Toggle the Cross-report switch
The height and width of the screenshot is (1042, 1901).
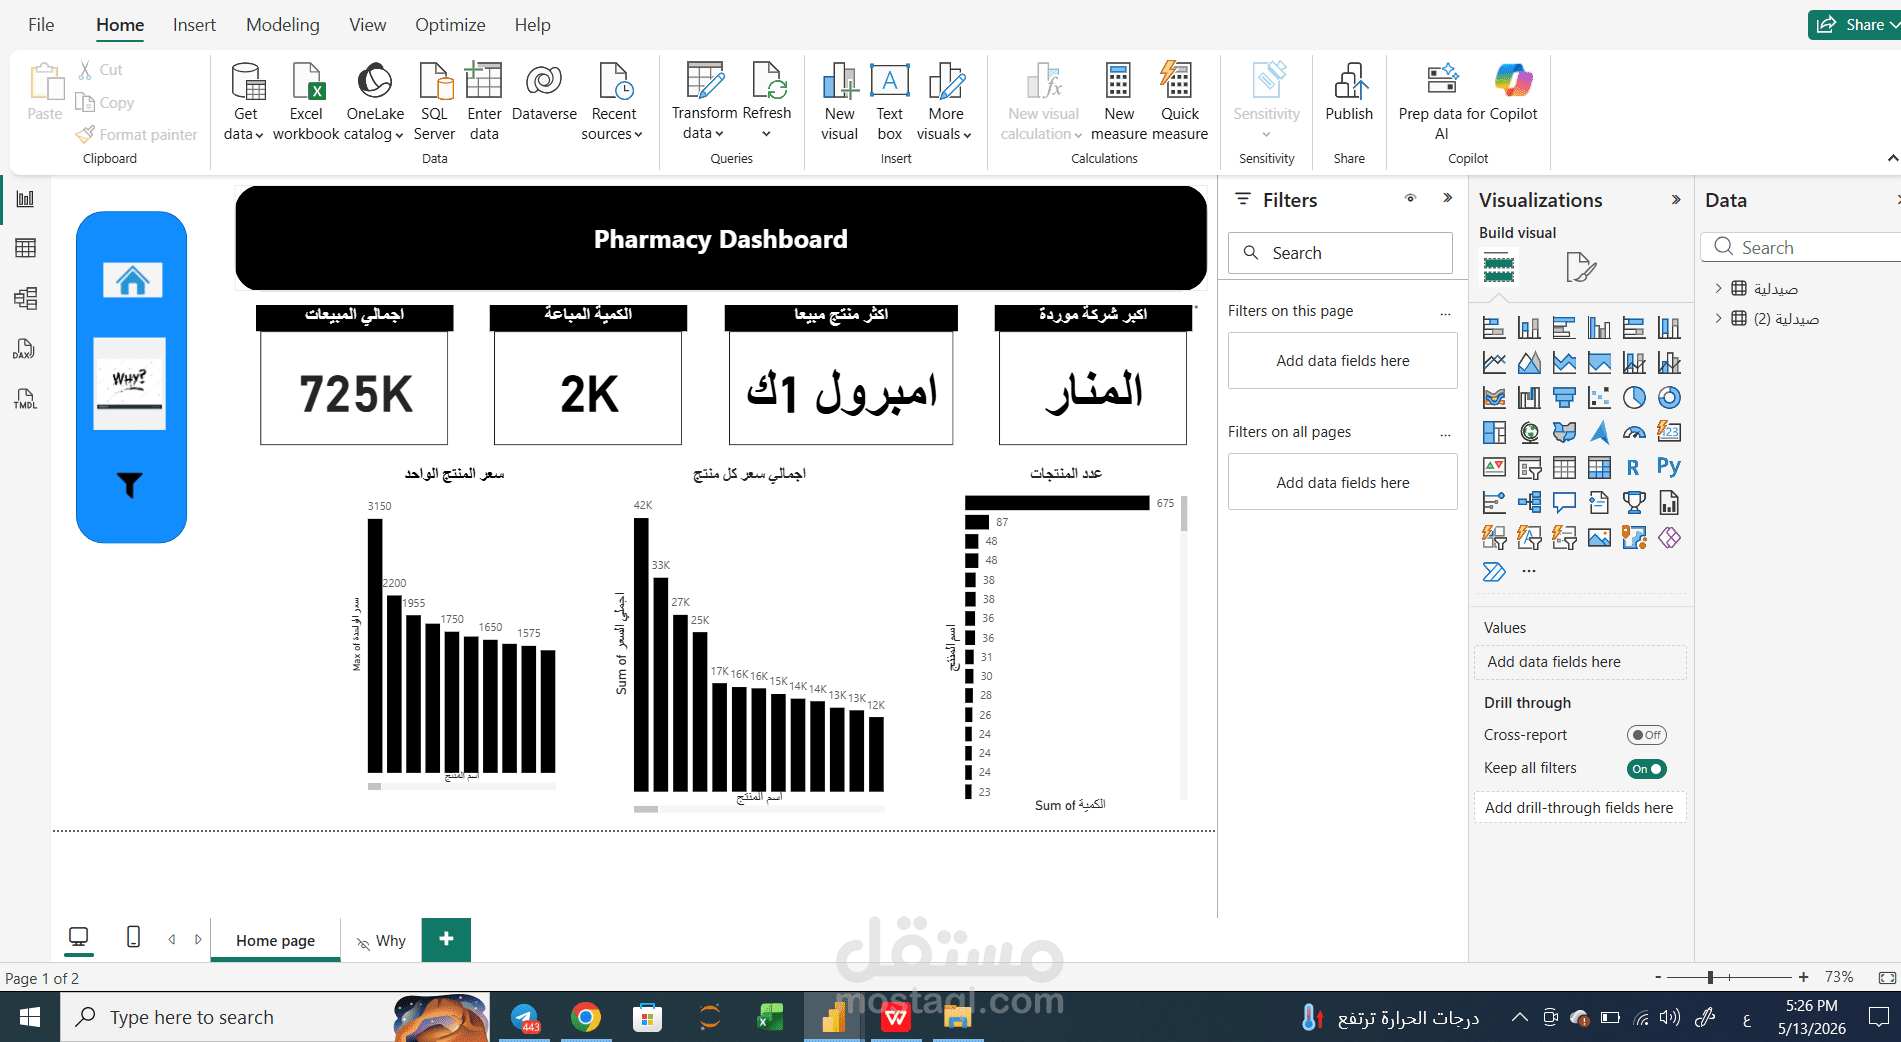pos(1646,735)
